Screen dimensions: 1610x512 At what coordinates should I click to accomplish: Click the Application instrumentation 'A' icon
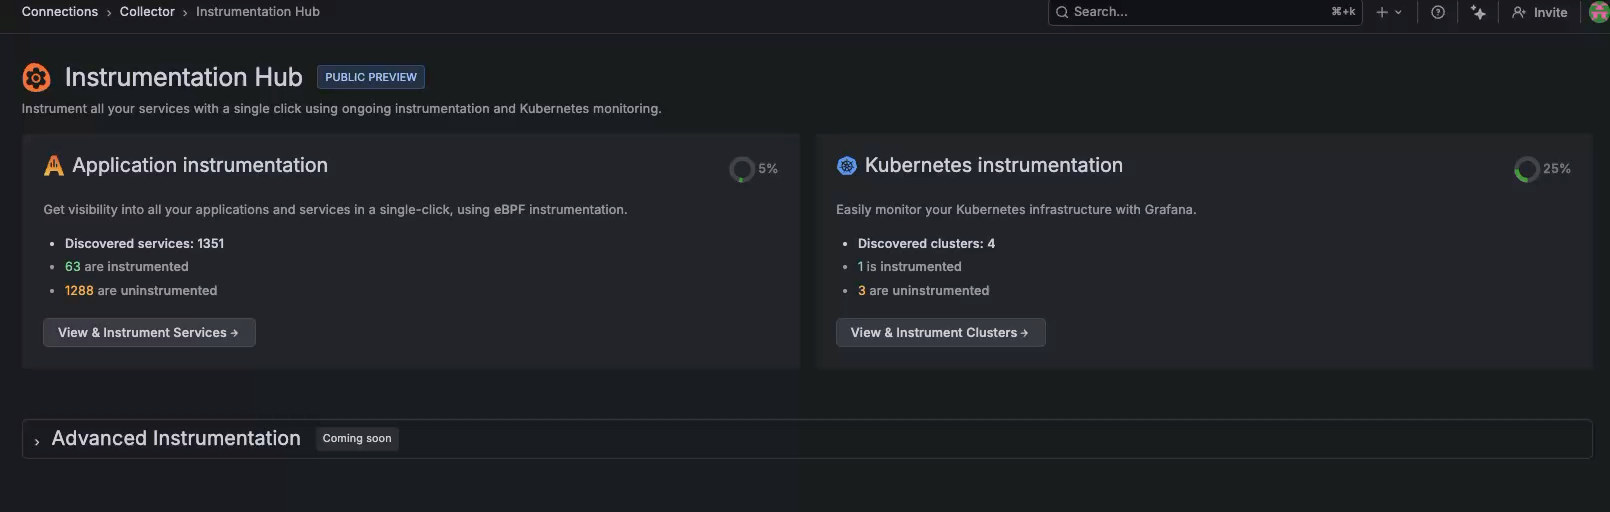click(x=54, y=166)
